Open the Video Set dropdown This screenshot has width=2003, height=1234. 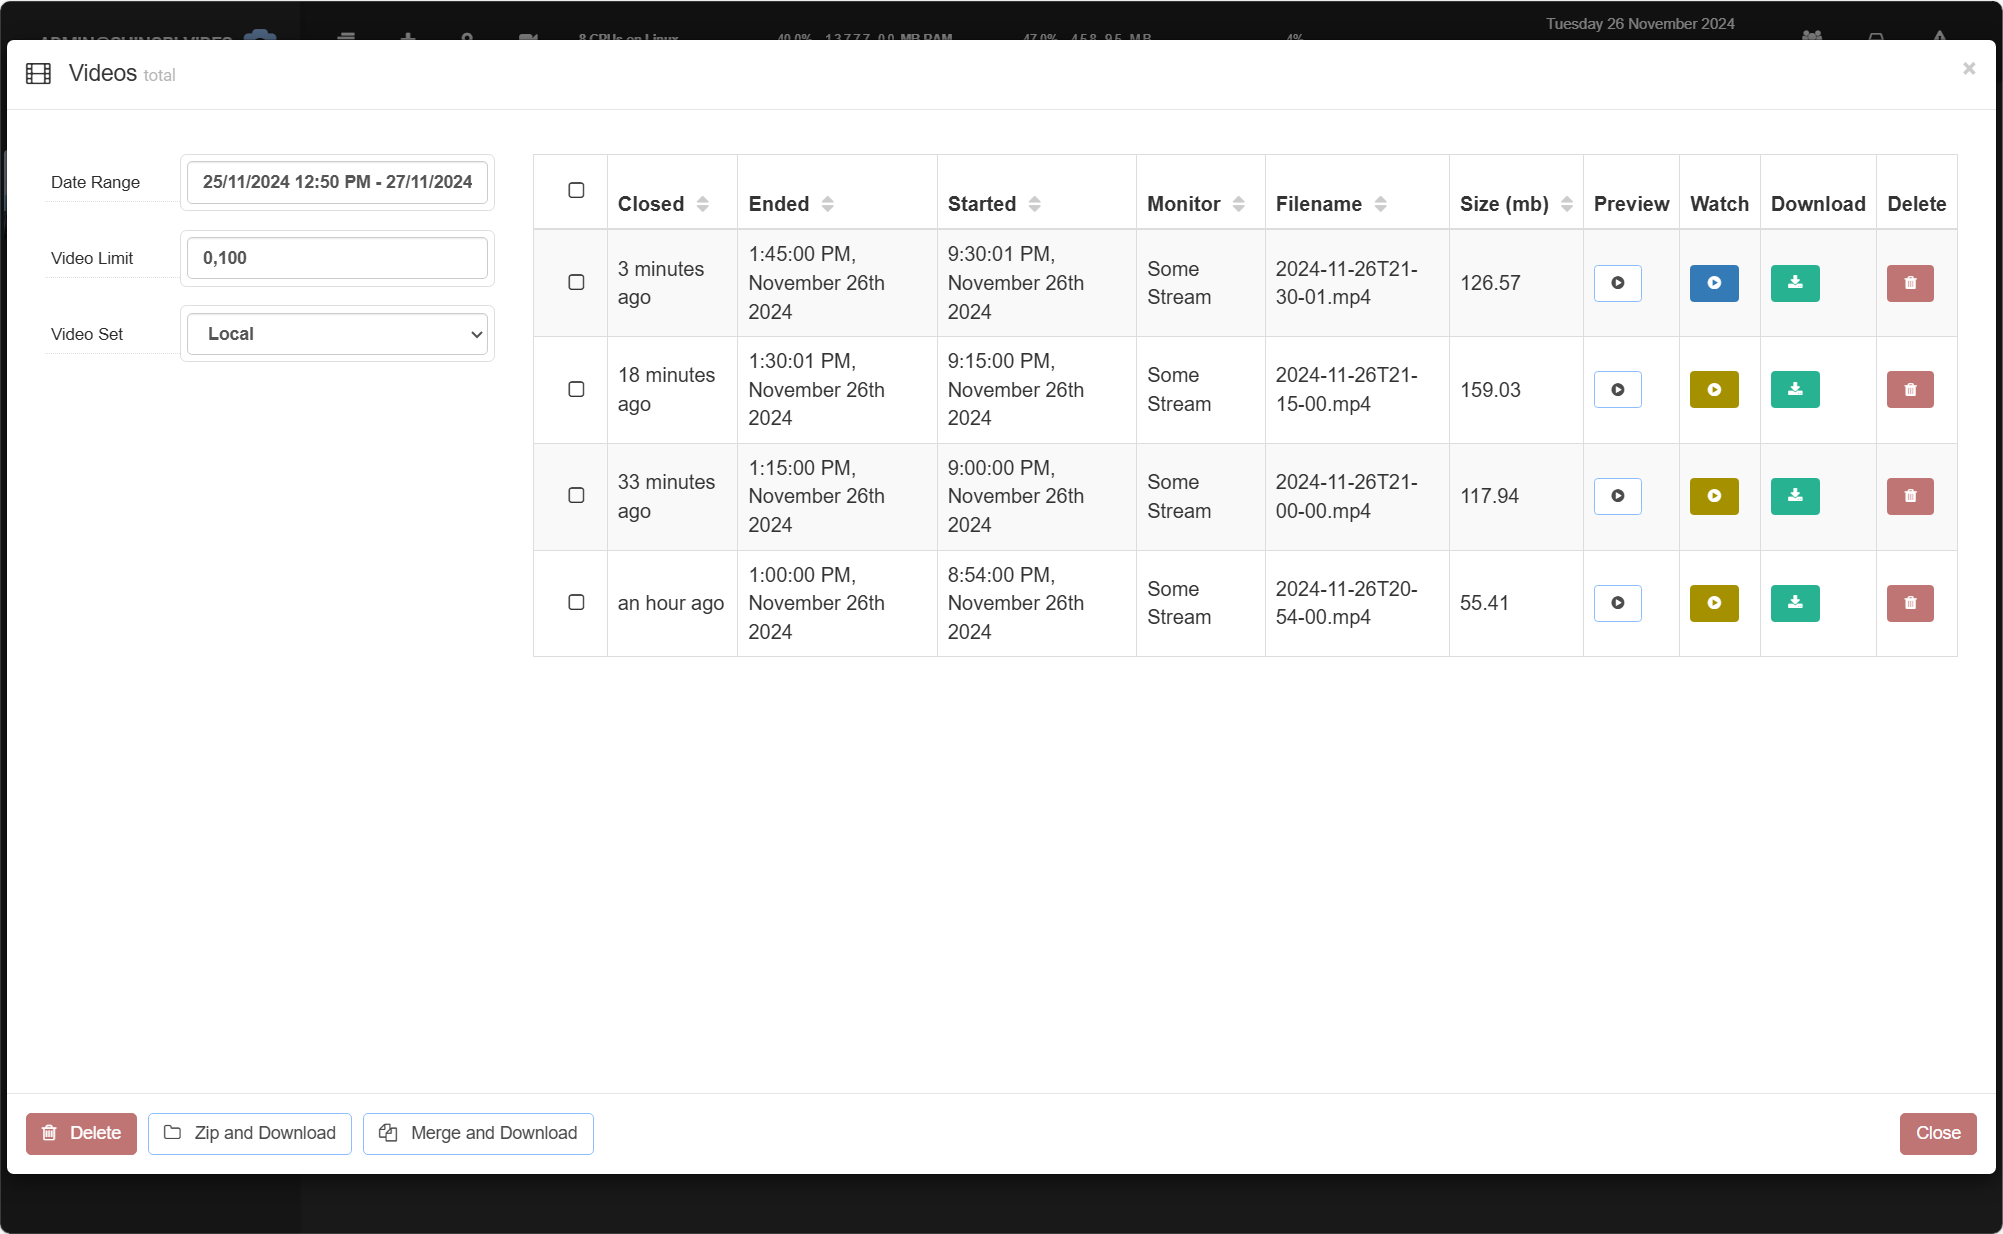(337, 334)
